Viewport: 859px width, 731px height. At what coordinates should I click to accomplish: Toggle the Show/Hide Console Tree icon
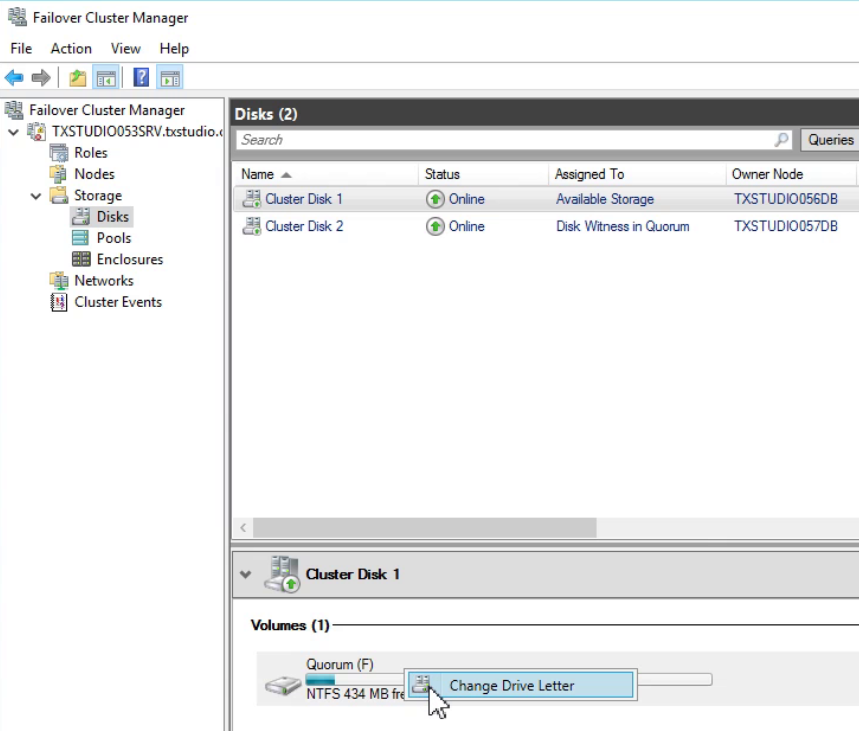coord(106,78)
